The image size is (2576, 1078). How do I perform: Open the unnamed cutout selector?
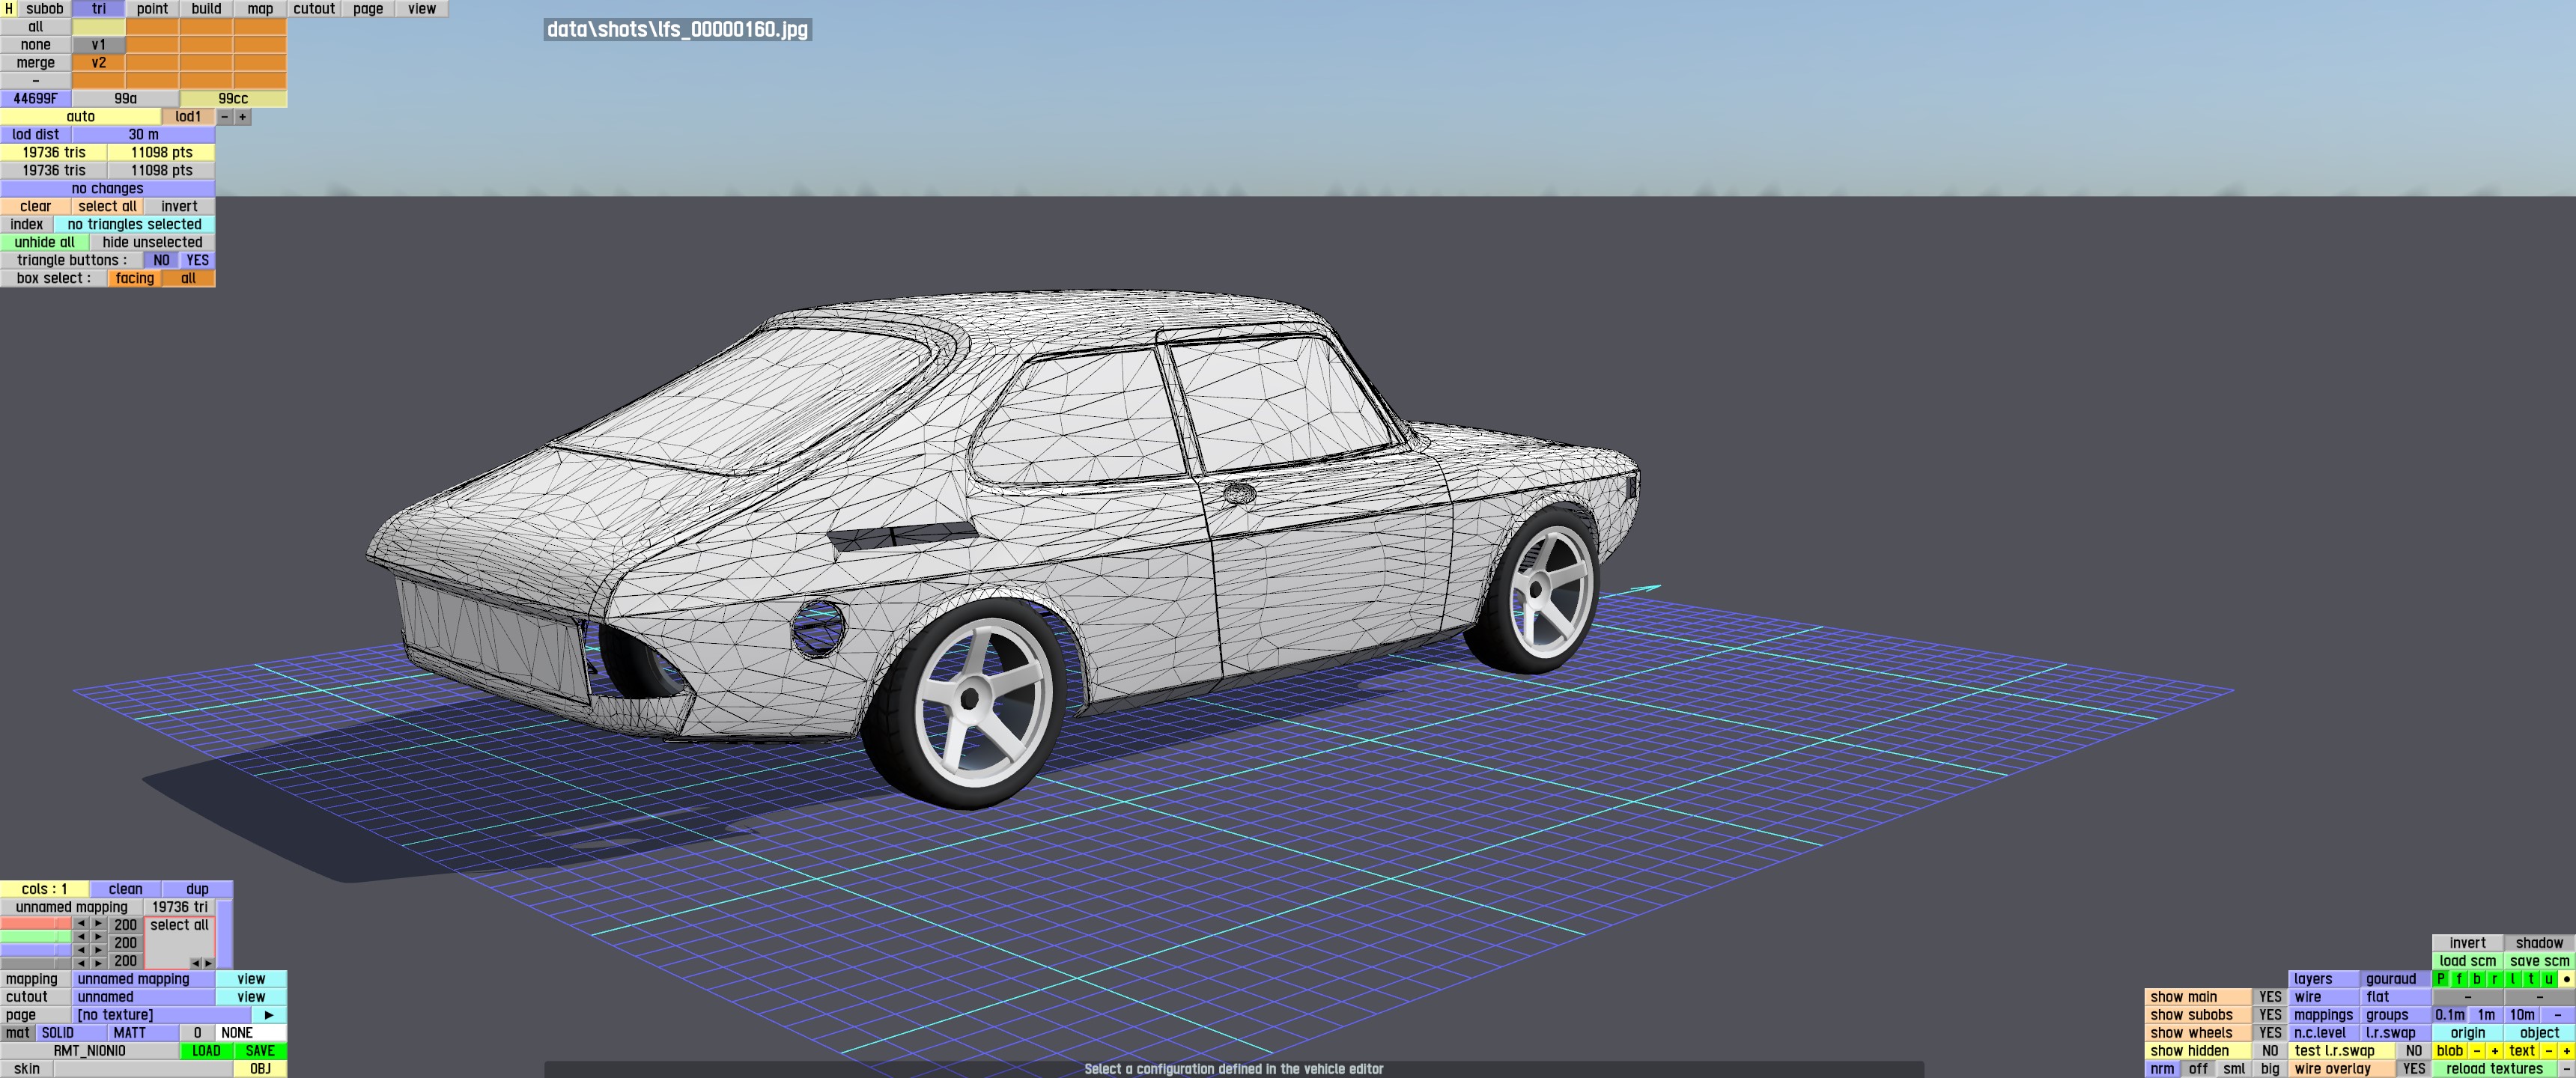143,997
